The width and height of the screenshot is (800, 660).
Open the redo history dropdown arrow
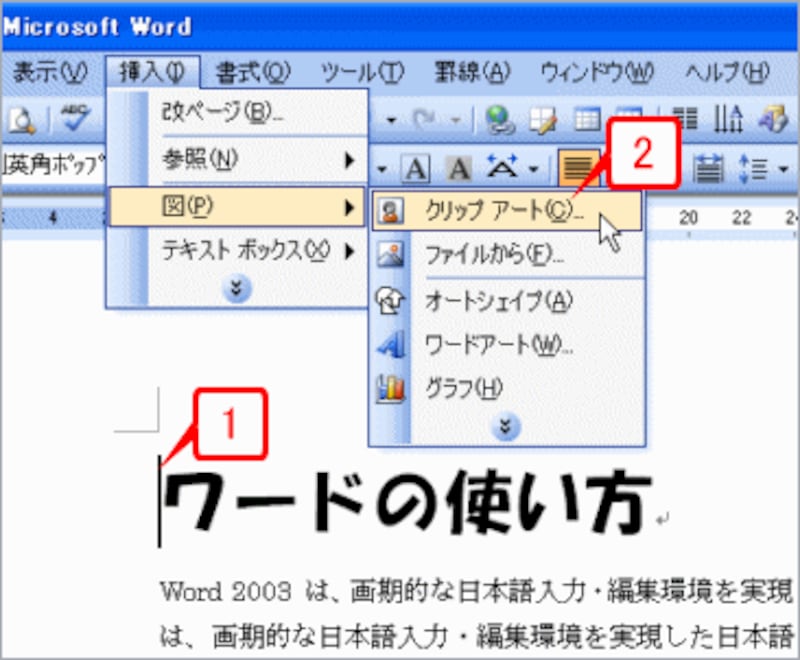(456, 120)
